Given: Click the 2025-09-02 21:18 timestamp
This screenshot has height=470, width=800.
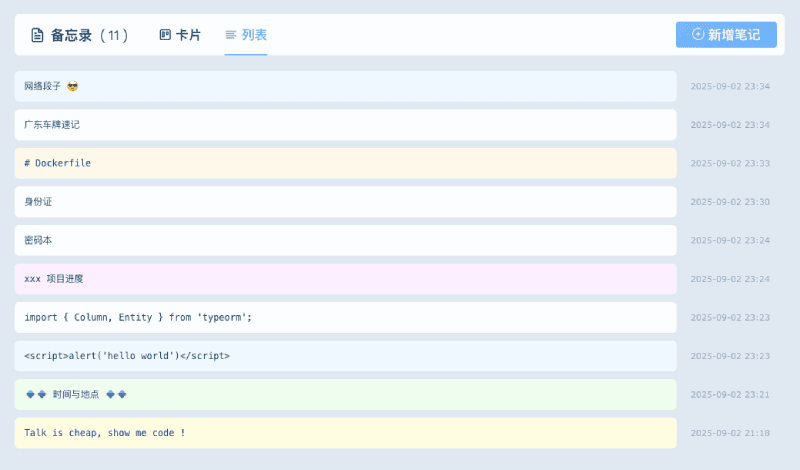Looking at the screenshot, I should pyautogui.click(x=730, y=433).
